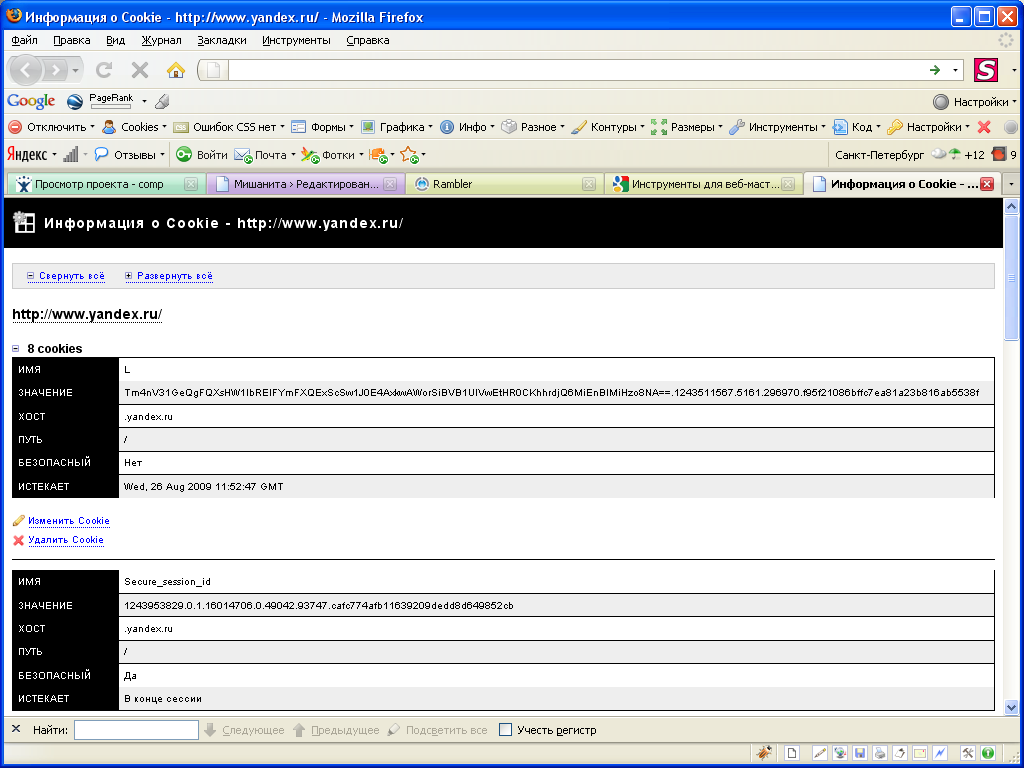Viewport: 1024px width, 768px height.
Task: Click the green circle arrow status icon
Action: click(x=987, y=753)
